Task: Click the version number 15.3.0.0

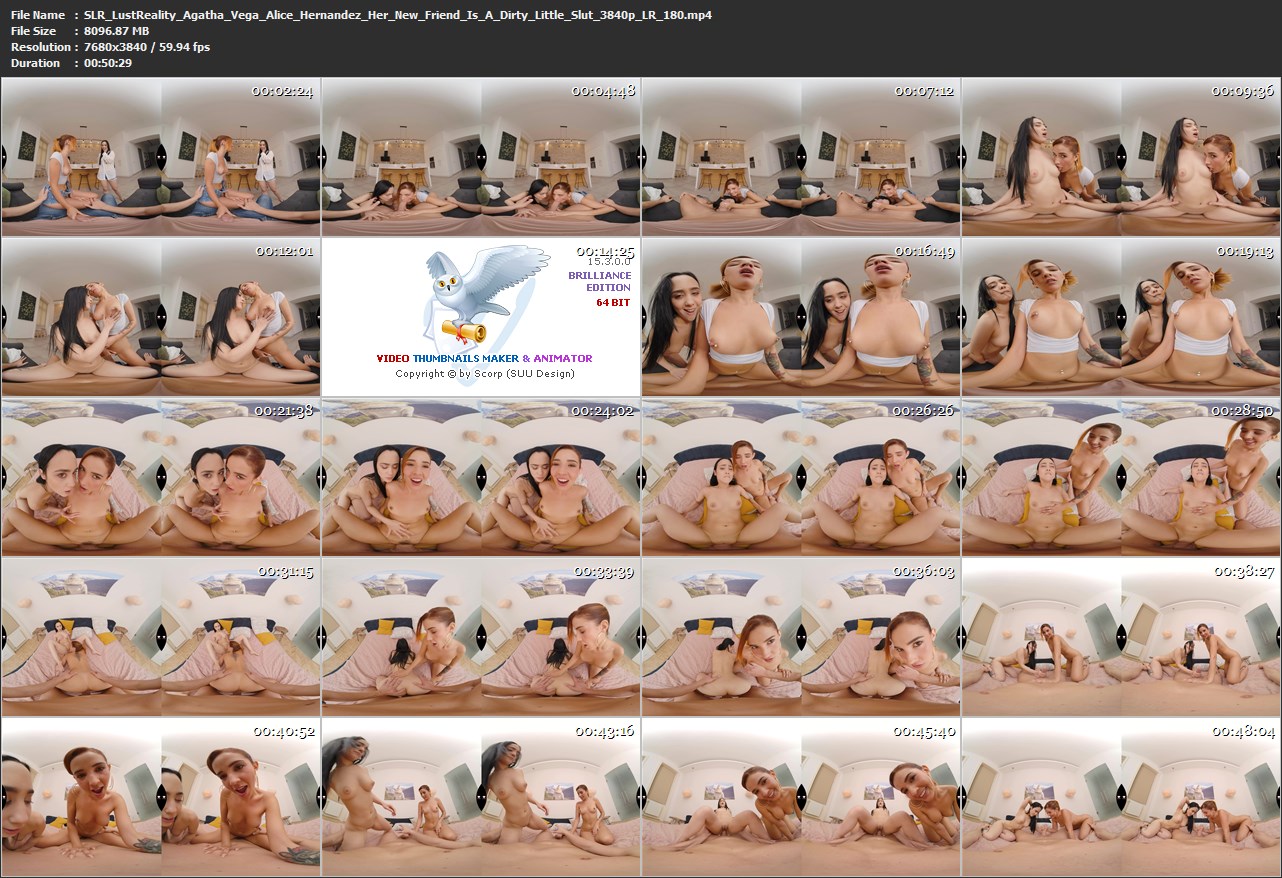Action: [x=609, y=261]
